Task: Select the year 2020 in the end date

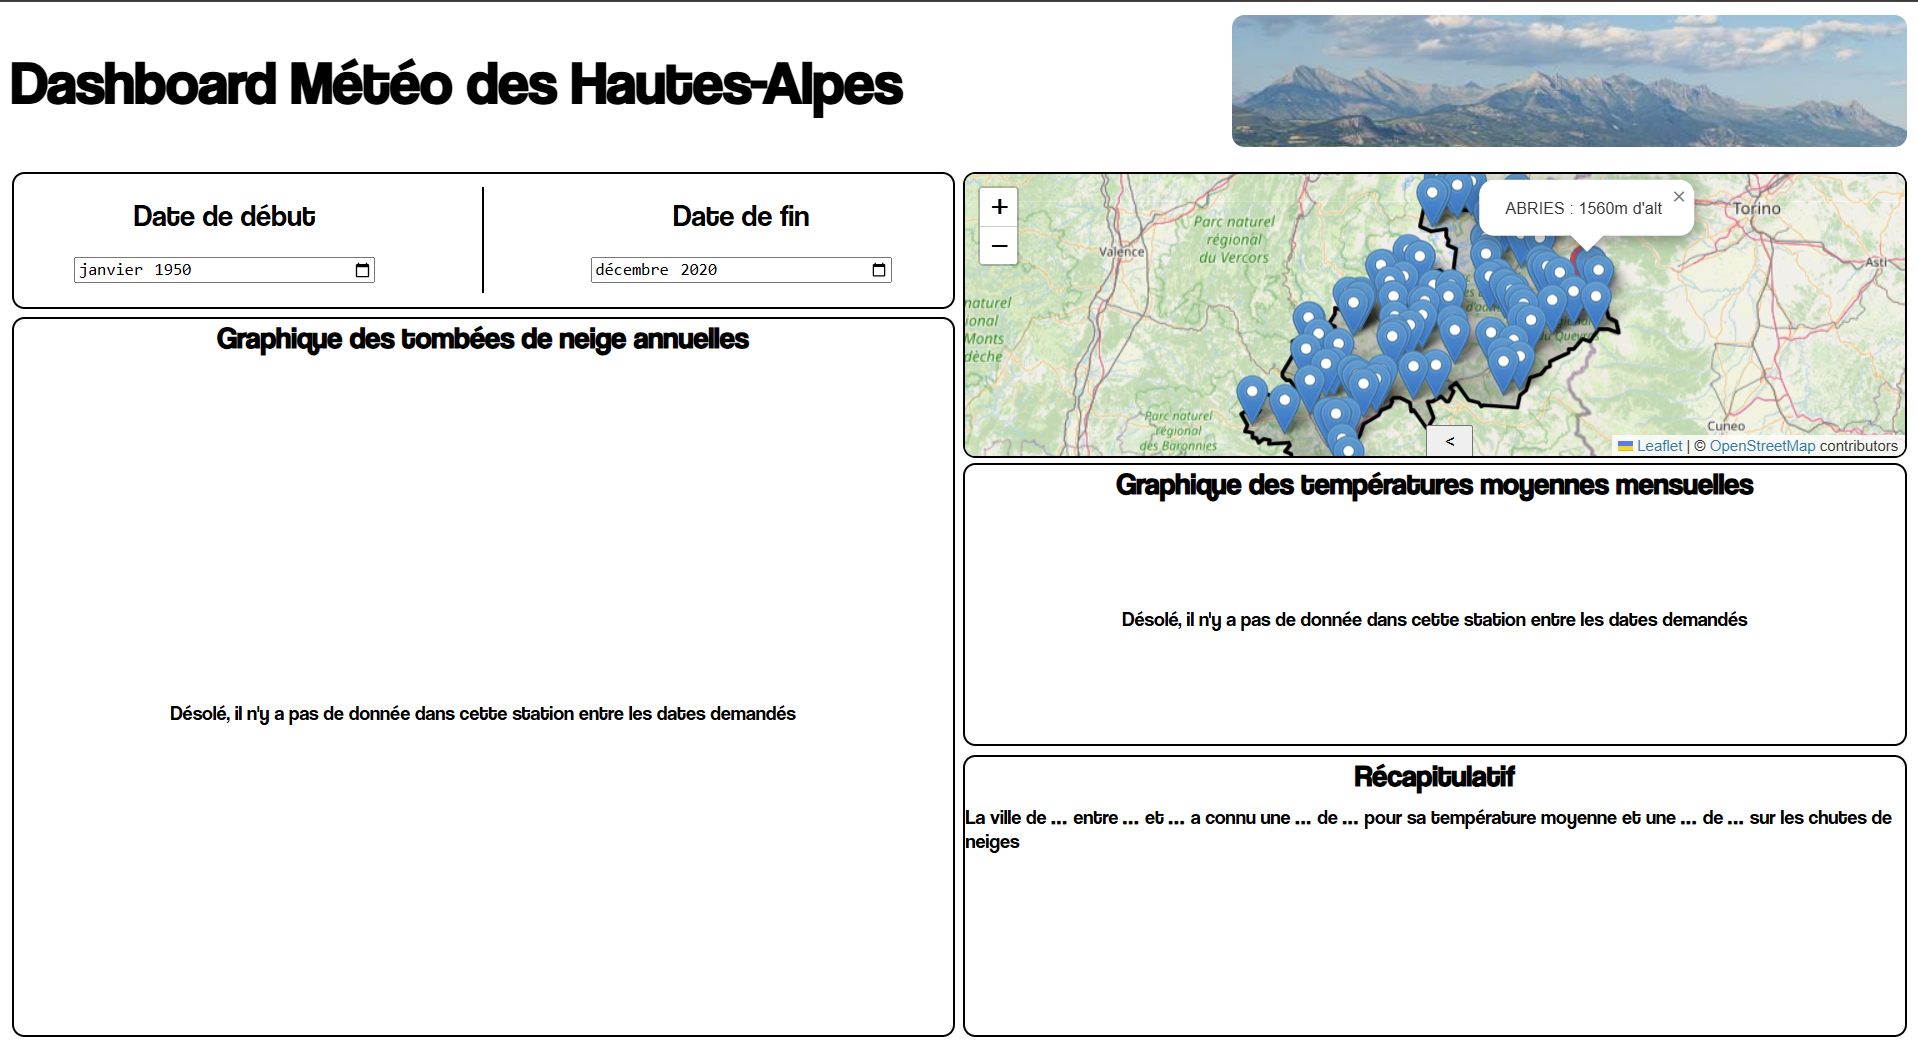Action: click(x=698, y=270)
